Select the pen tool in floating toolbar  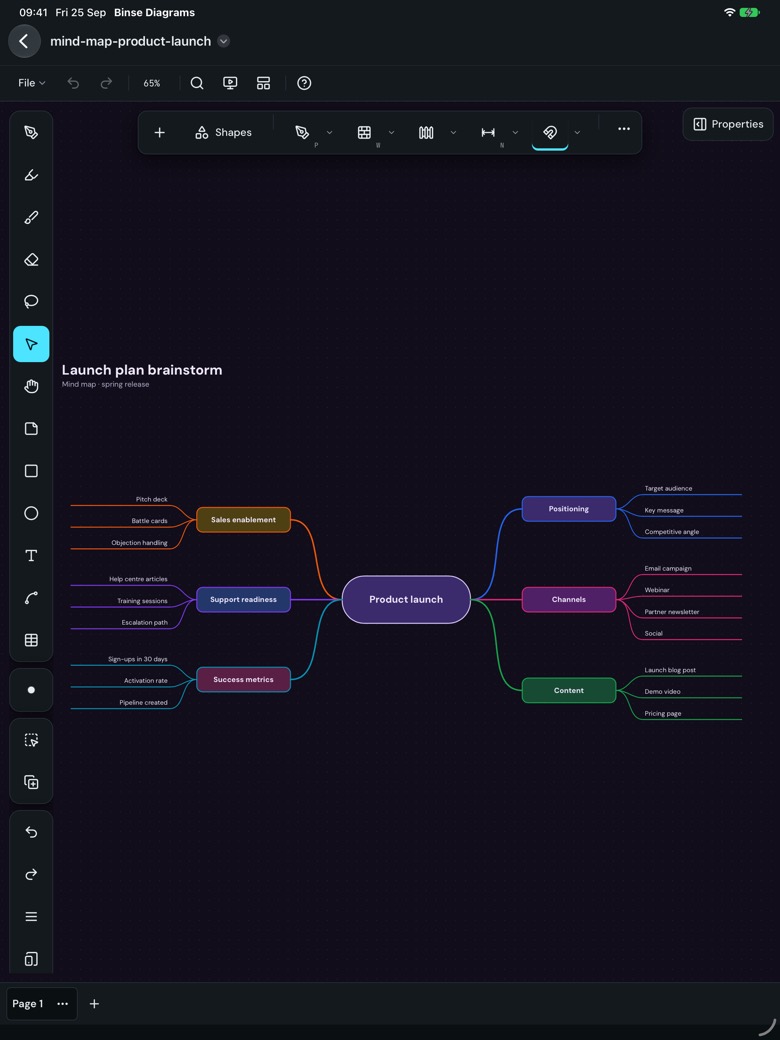click(302, 133)
